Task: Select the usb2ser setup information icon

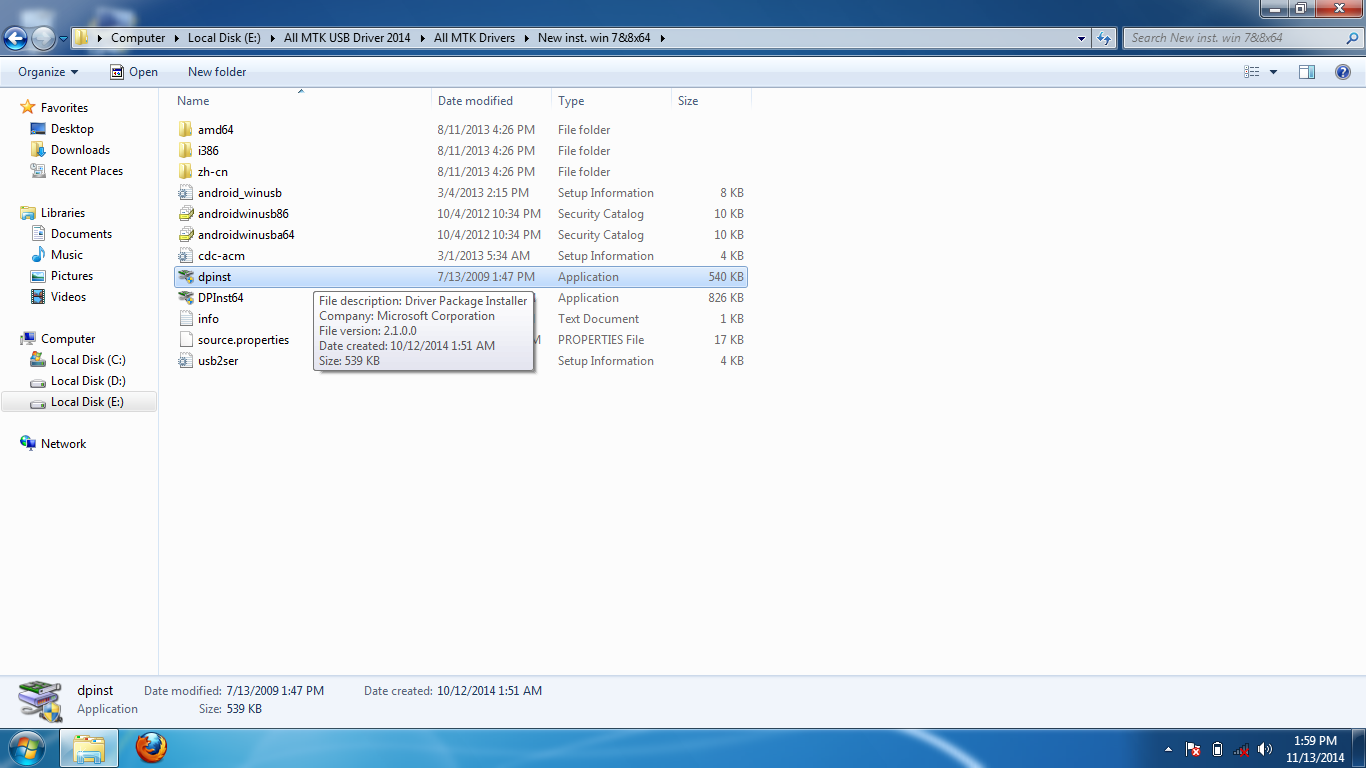Action: coord(185,361)
